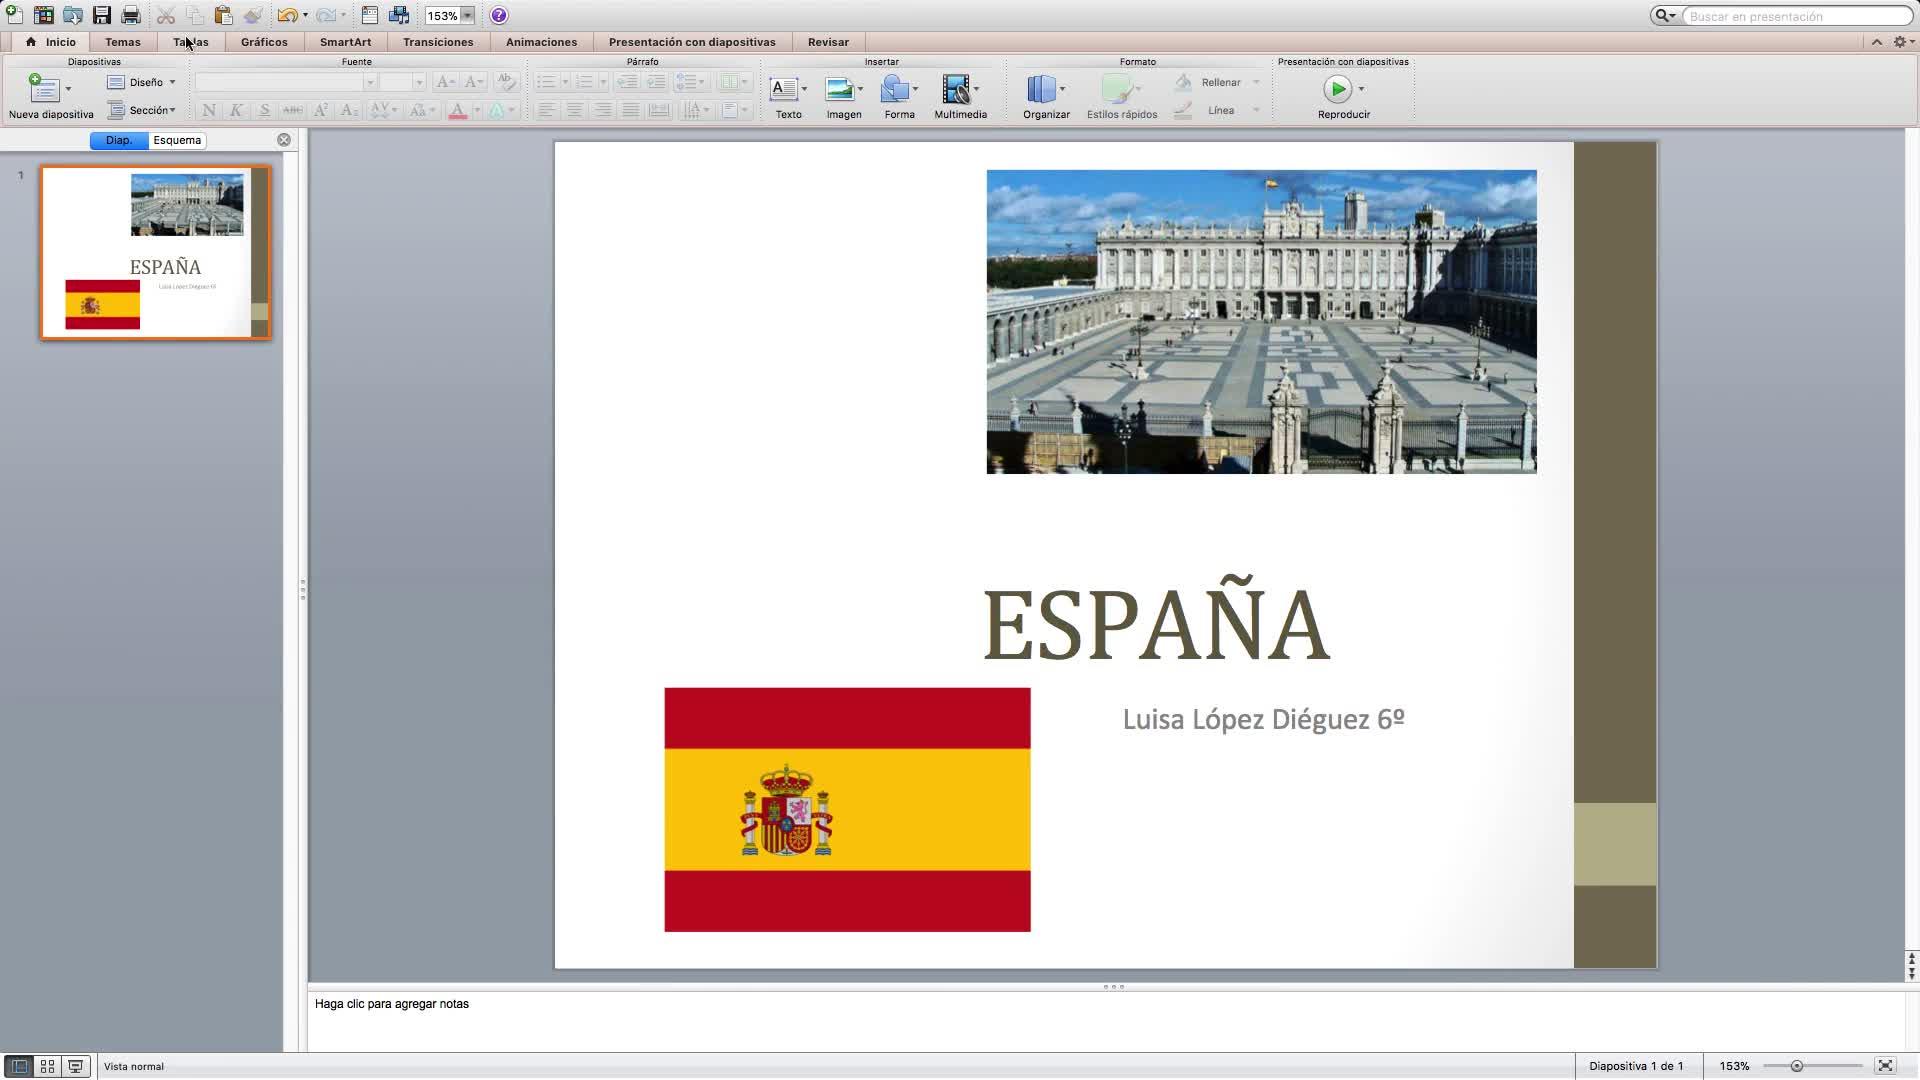This screenshot has height=1080, width=1920.
Task: Open the purple Help icon
Action: (x=499, y=15)
